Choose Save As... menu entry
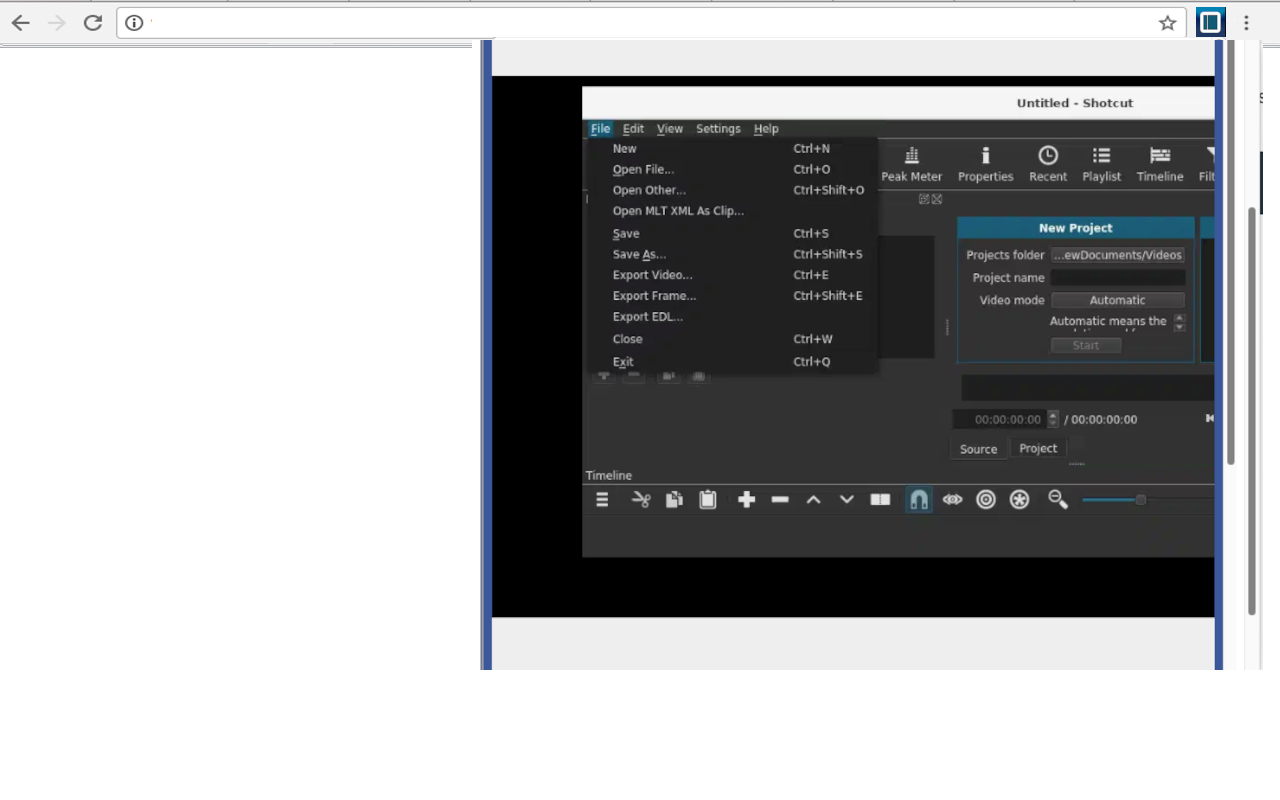The width and height of the screenshot is (1280, 800). tap(732, 254)
